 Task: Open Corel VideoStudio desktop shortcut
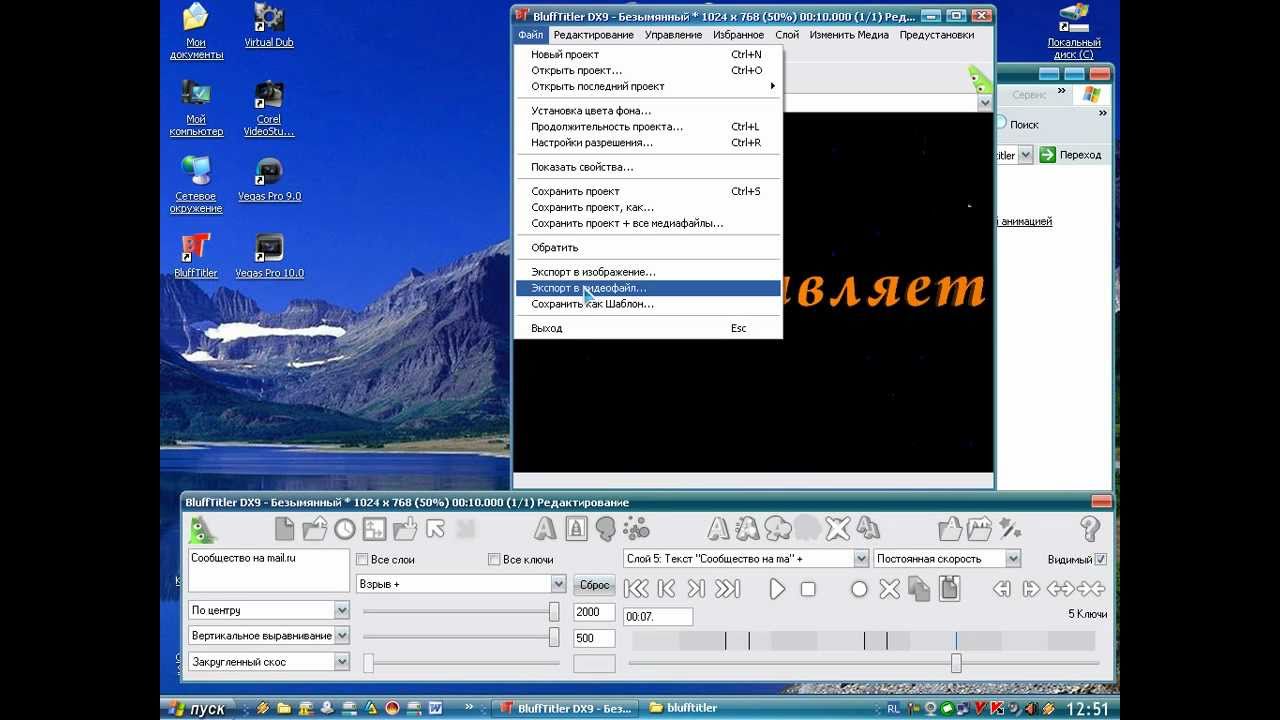(269, 109)
